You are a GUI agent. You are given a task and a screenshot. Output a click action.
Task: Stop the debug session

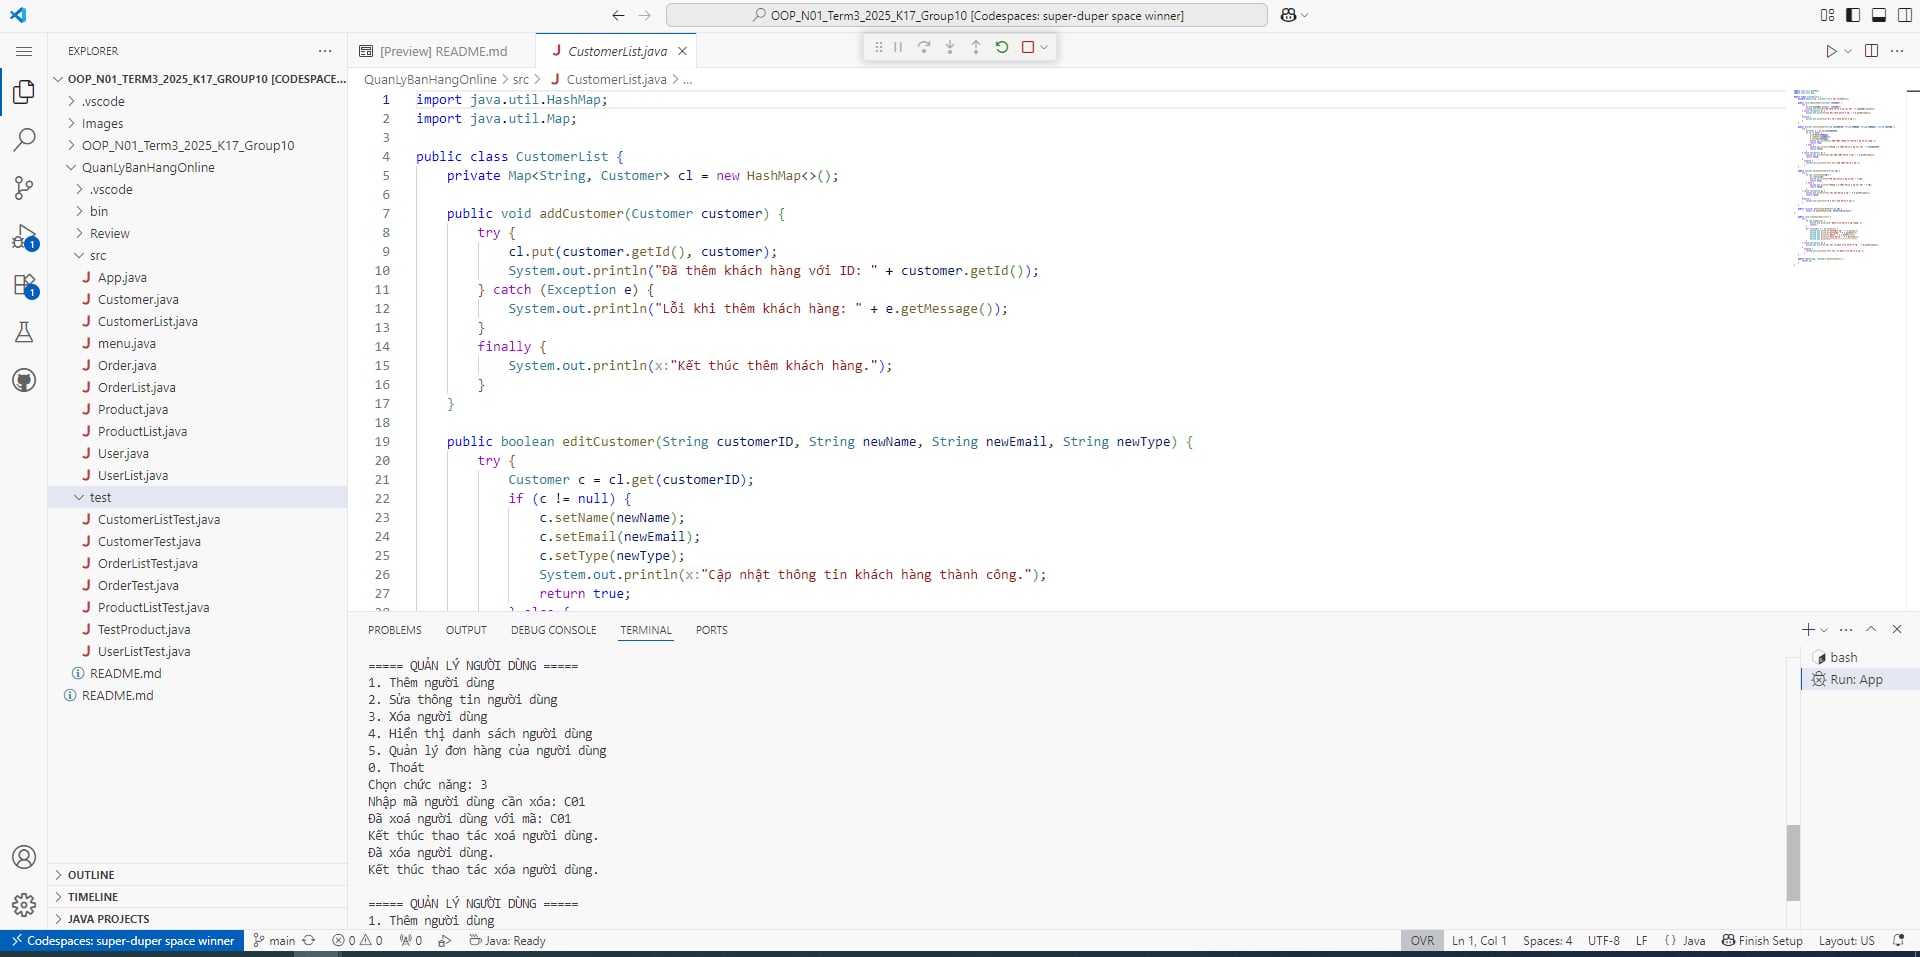[x=1027, y=47]
